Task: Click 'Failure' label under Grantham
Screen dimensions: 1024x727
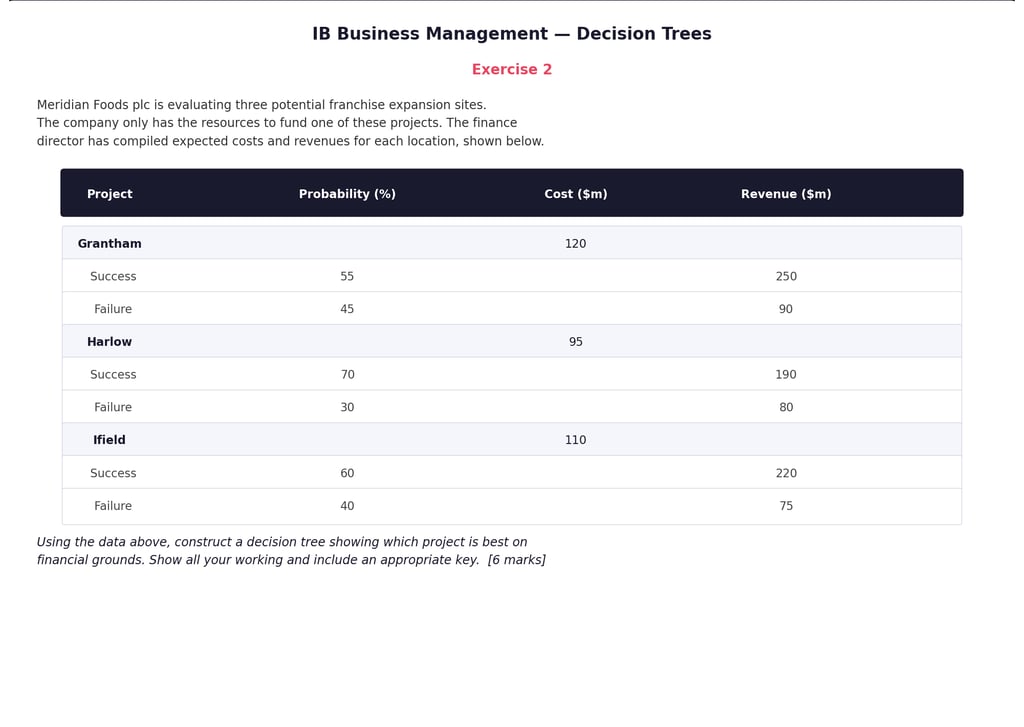Action: point(113,309)
